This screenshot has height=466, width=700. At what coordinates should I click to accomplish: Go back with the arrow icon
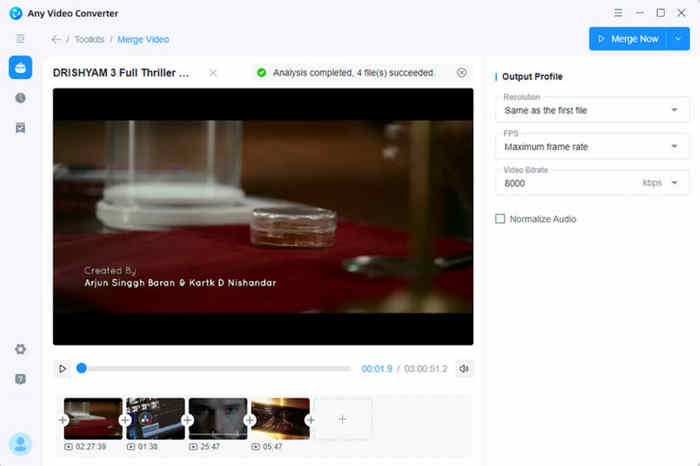point(56,39)
